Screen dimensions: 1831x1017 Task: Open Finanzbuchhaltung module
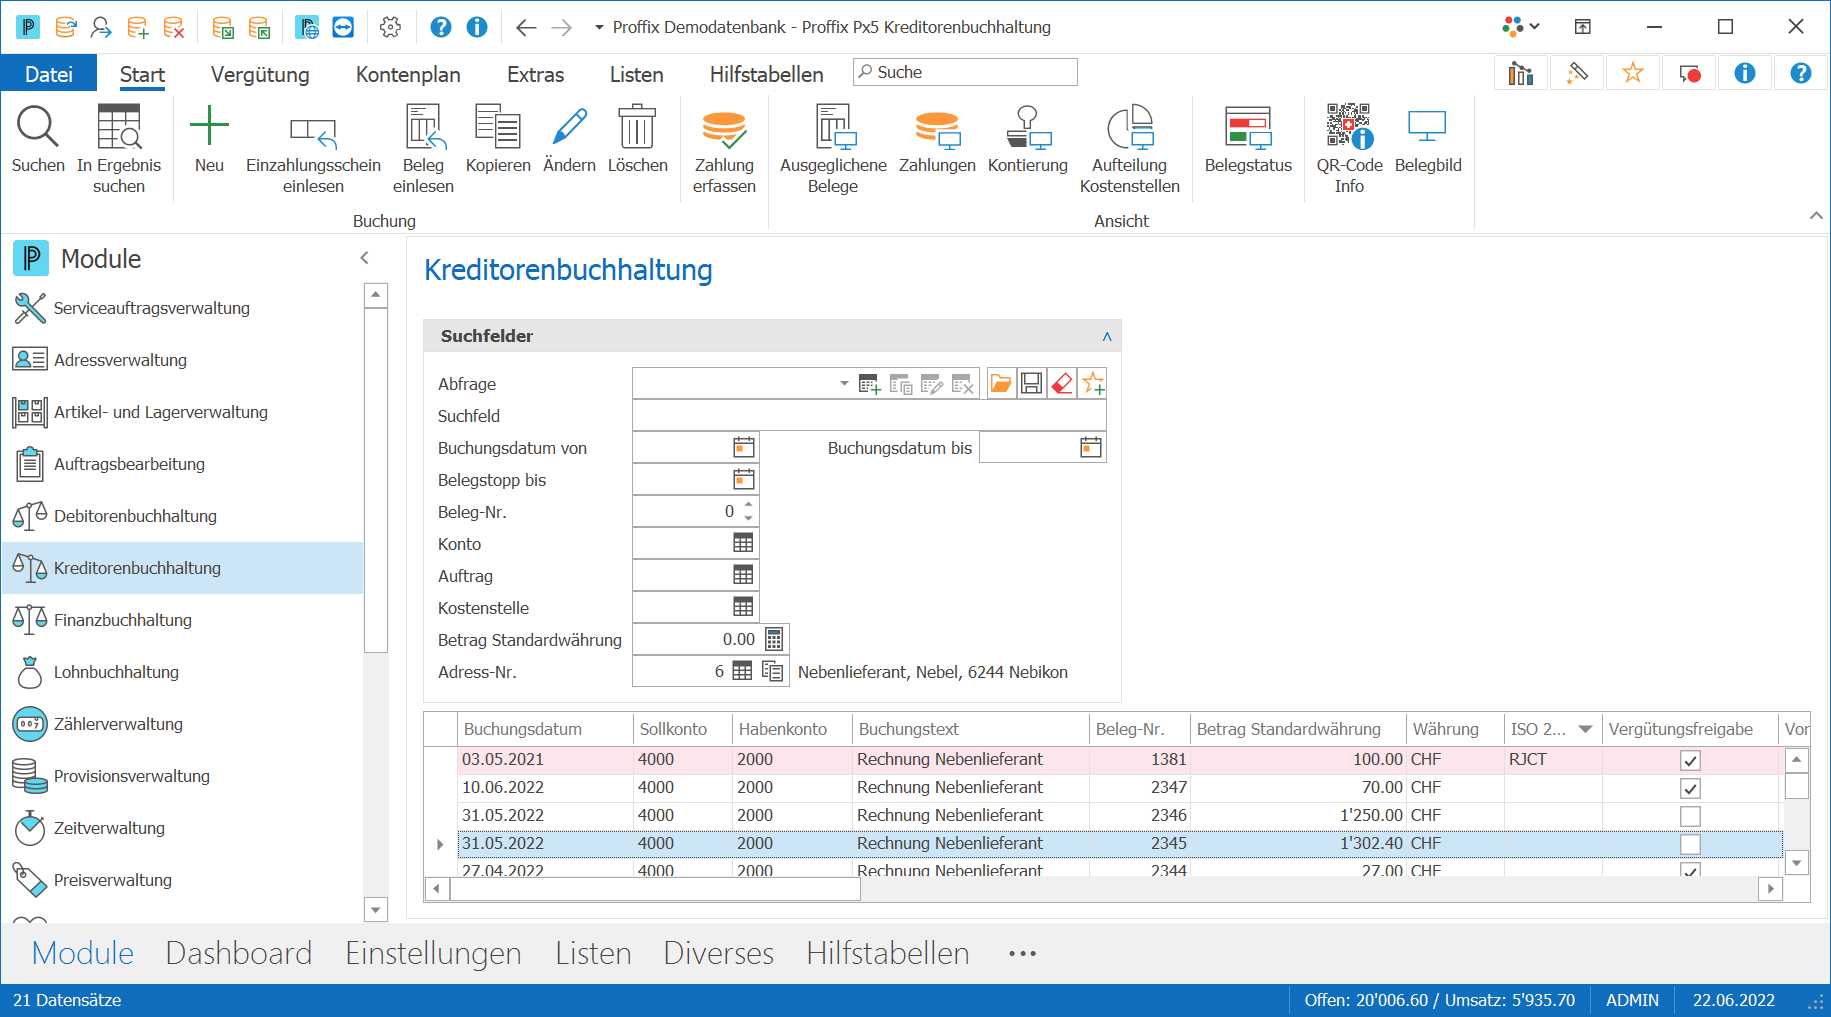[183, 620]
